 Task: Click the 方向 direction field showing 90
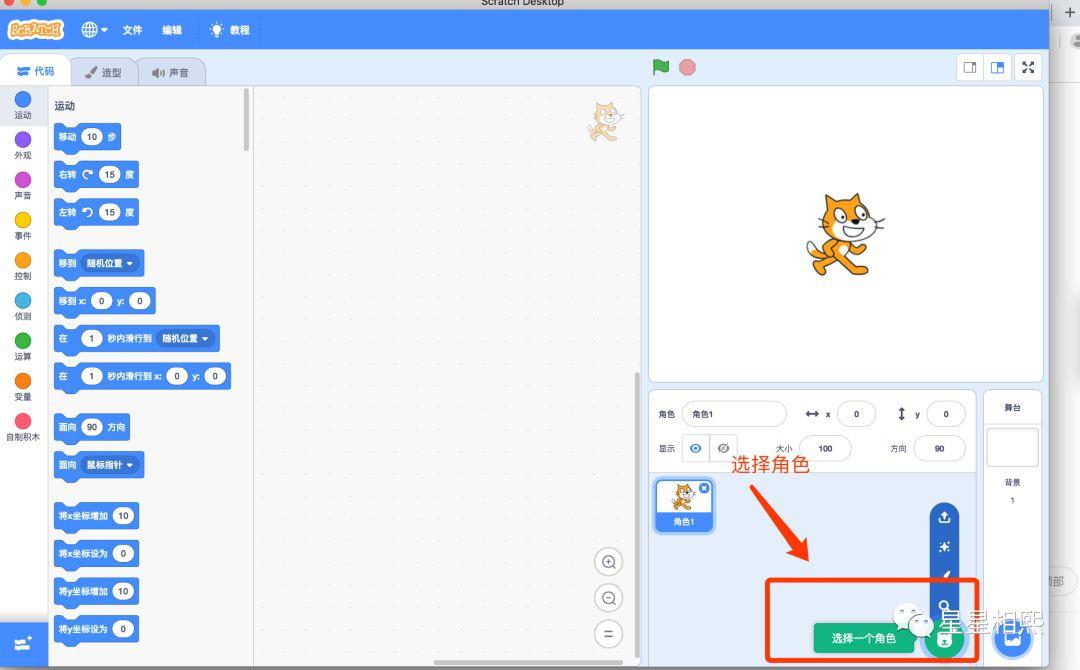coord(939,448)
